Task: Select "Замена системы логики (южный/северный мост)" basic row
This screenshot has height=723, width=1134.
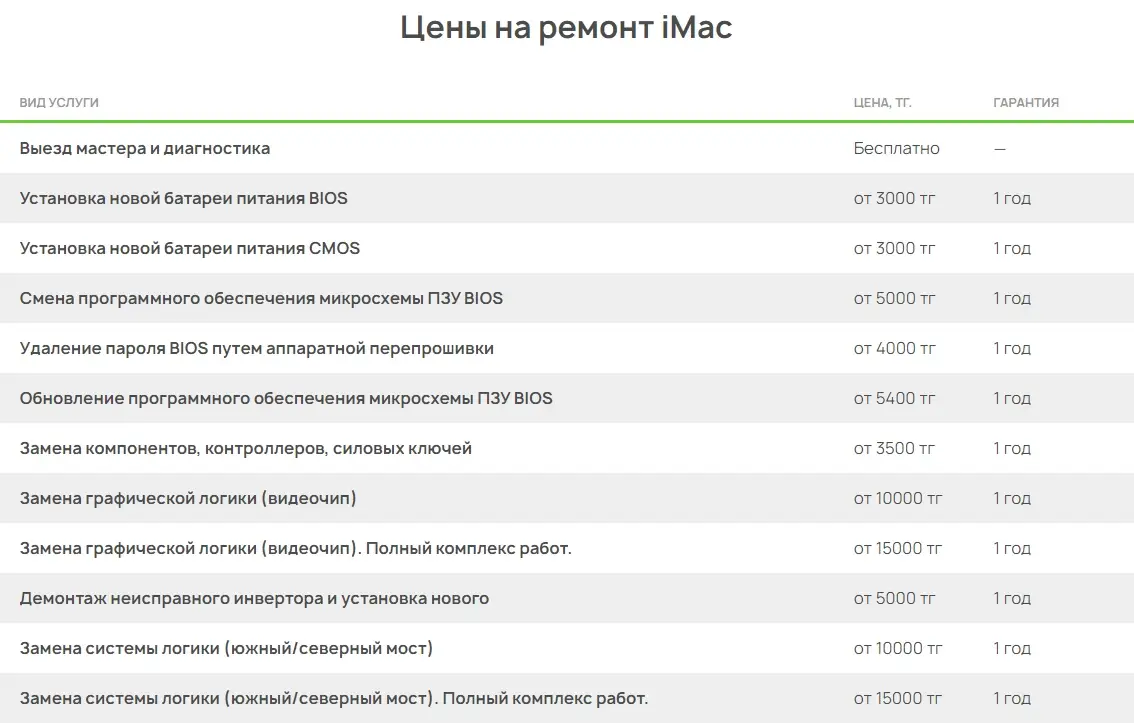Action: point(226,649)
